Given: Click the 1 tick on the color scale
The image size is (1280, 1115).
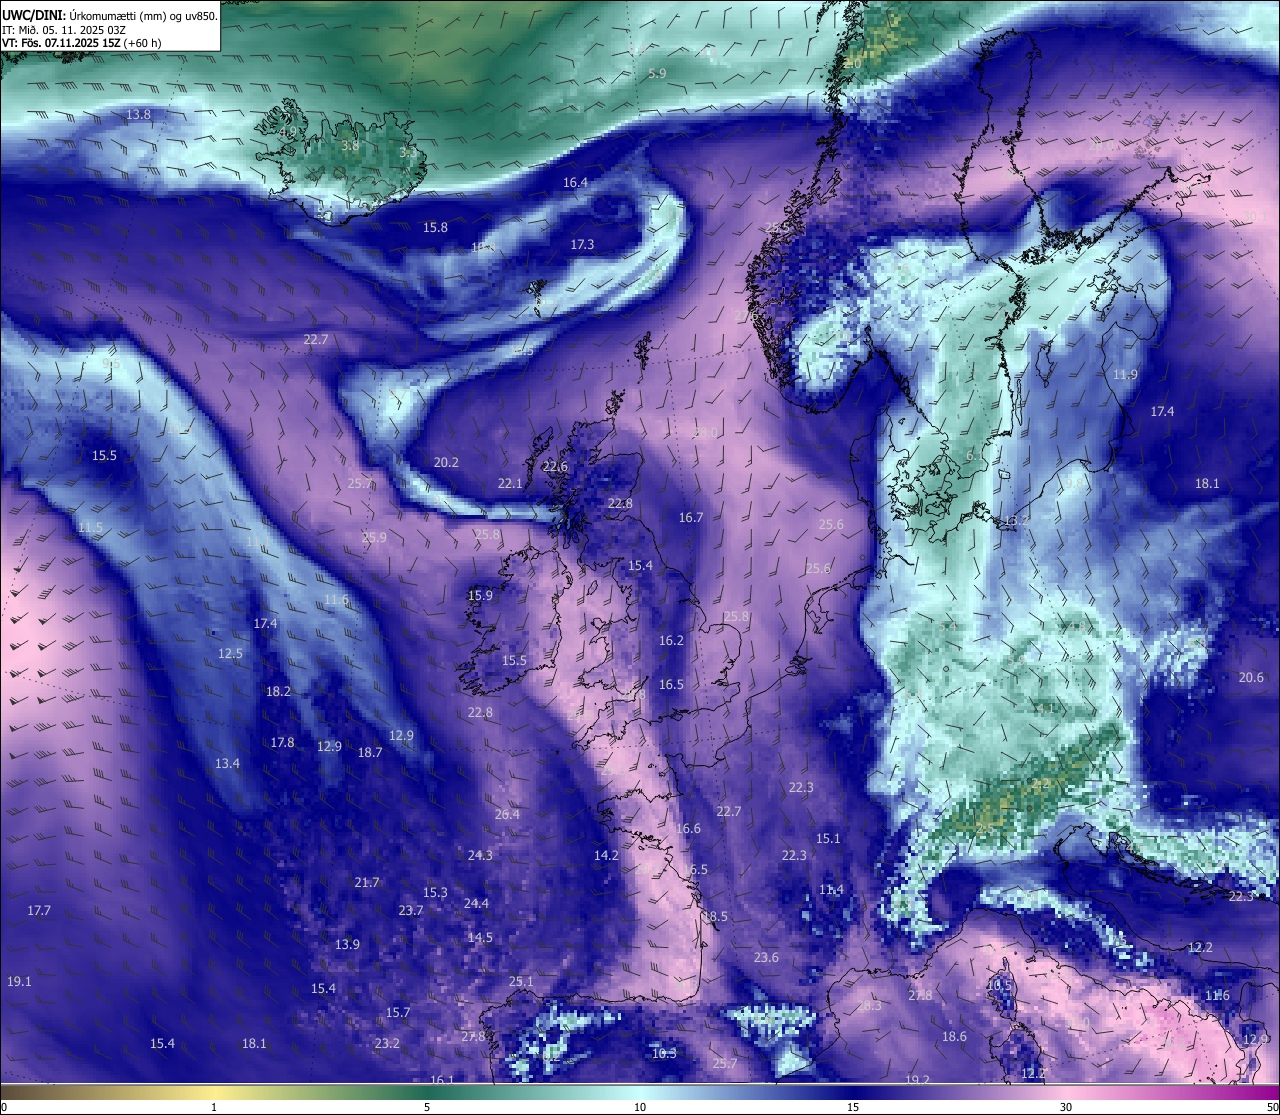Looking at the screenshot, I should (x=214, y=1107).
